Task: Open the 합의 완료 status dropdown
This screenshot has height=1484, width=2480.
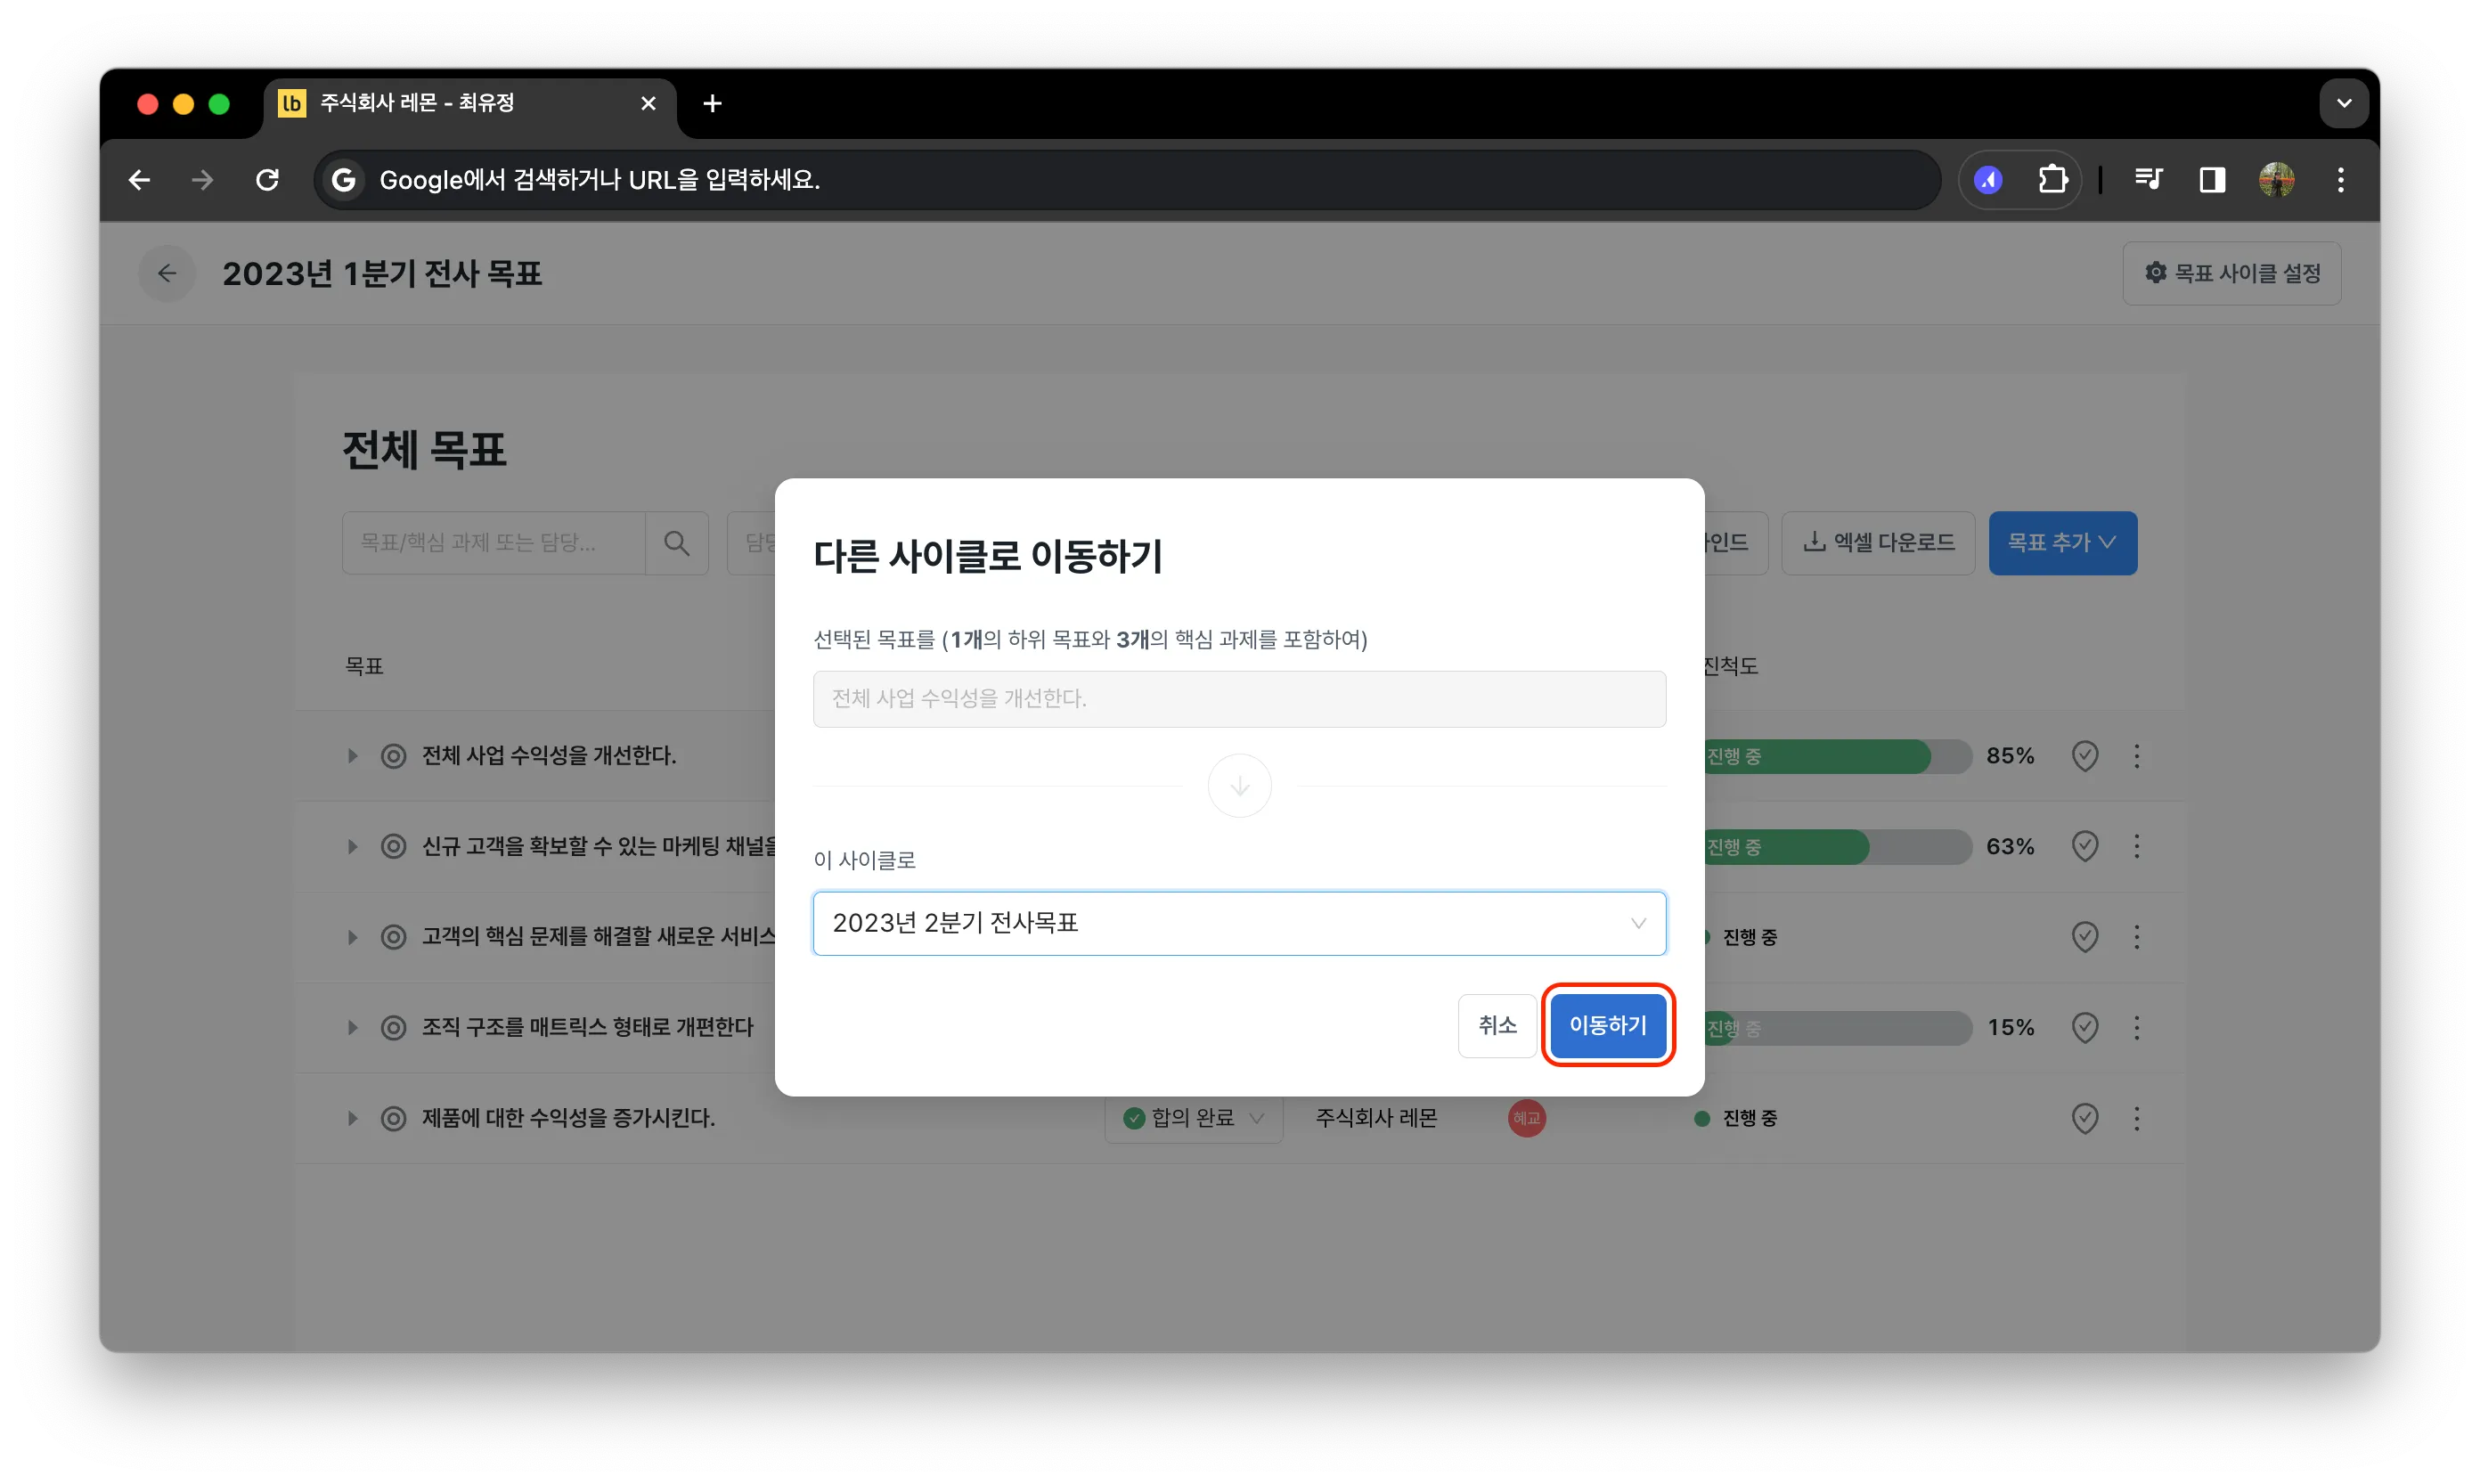Action: click(x=1193, y=1118)
